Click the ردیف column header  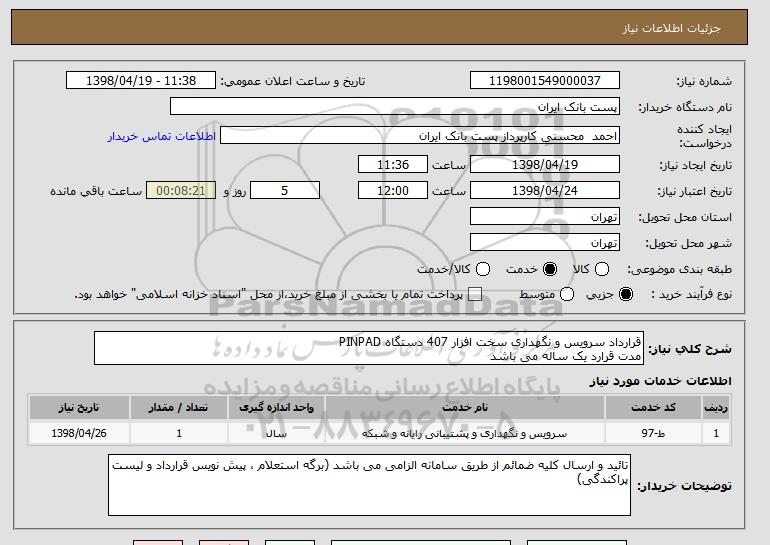716,408
